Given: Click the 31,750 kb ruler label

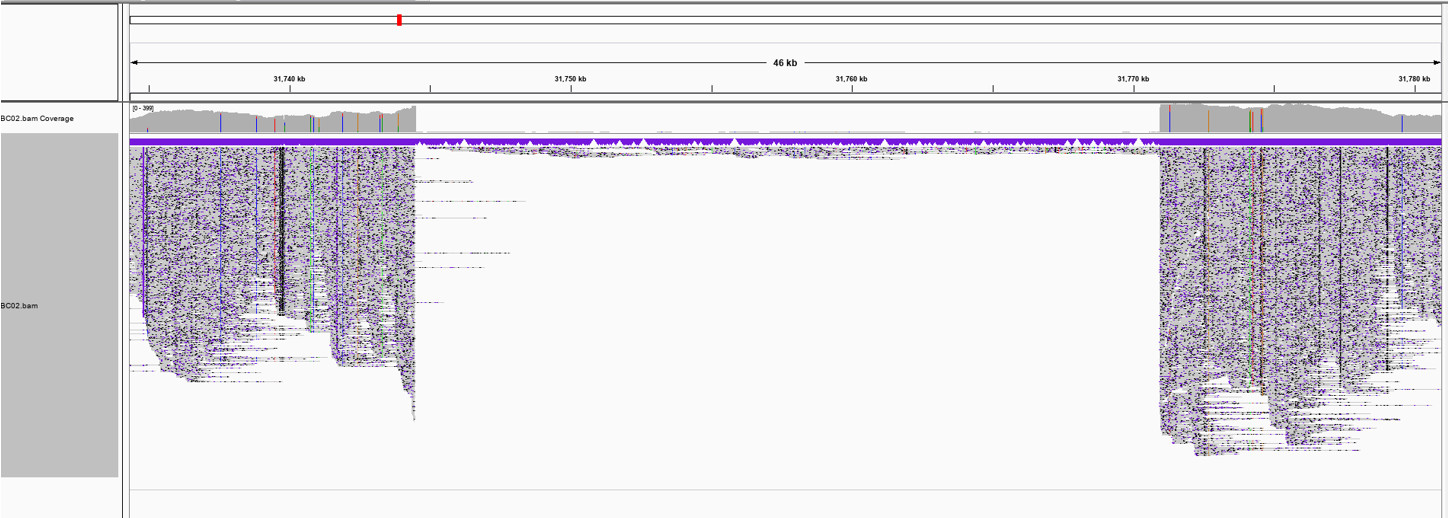Looking at the screenshot, I should (570, 79).
